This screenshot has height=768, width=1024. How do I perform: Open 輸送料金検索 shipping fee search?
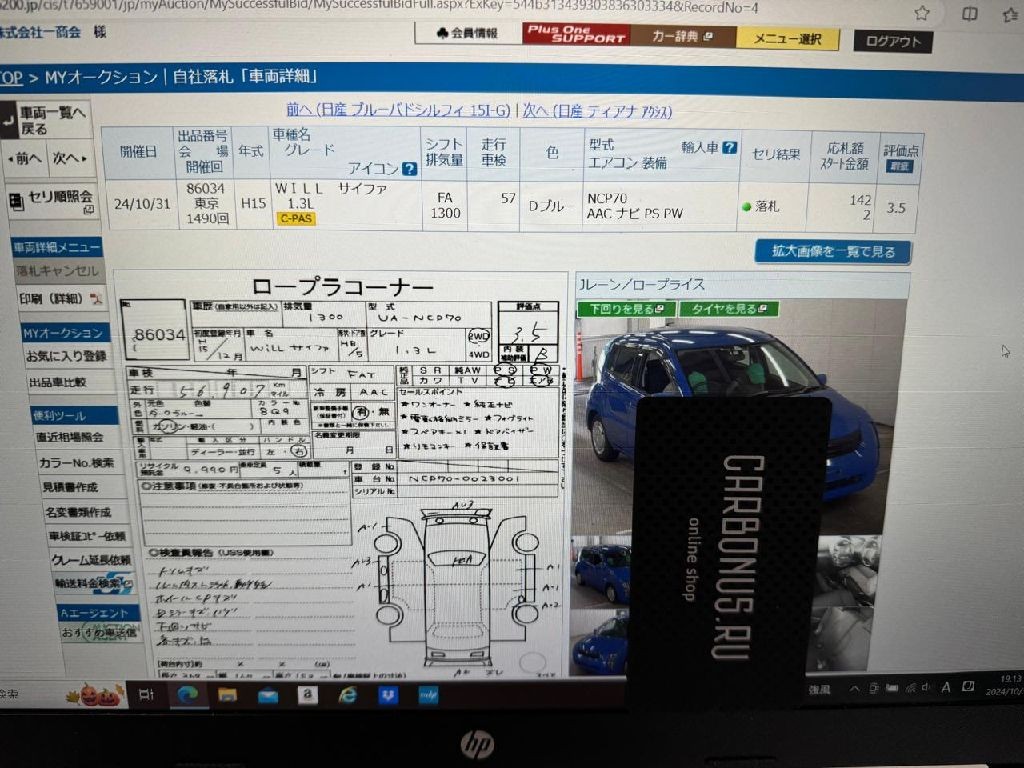(95, 583)
